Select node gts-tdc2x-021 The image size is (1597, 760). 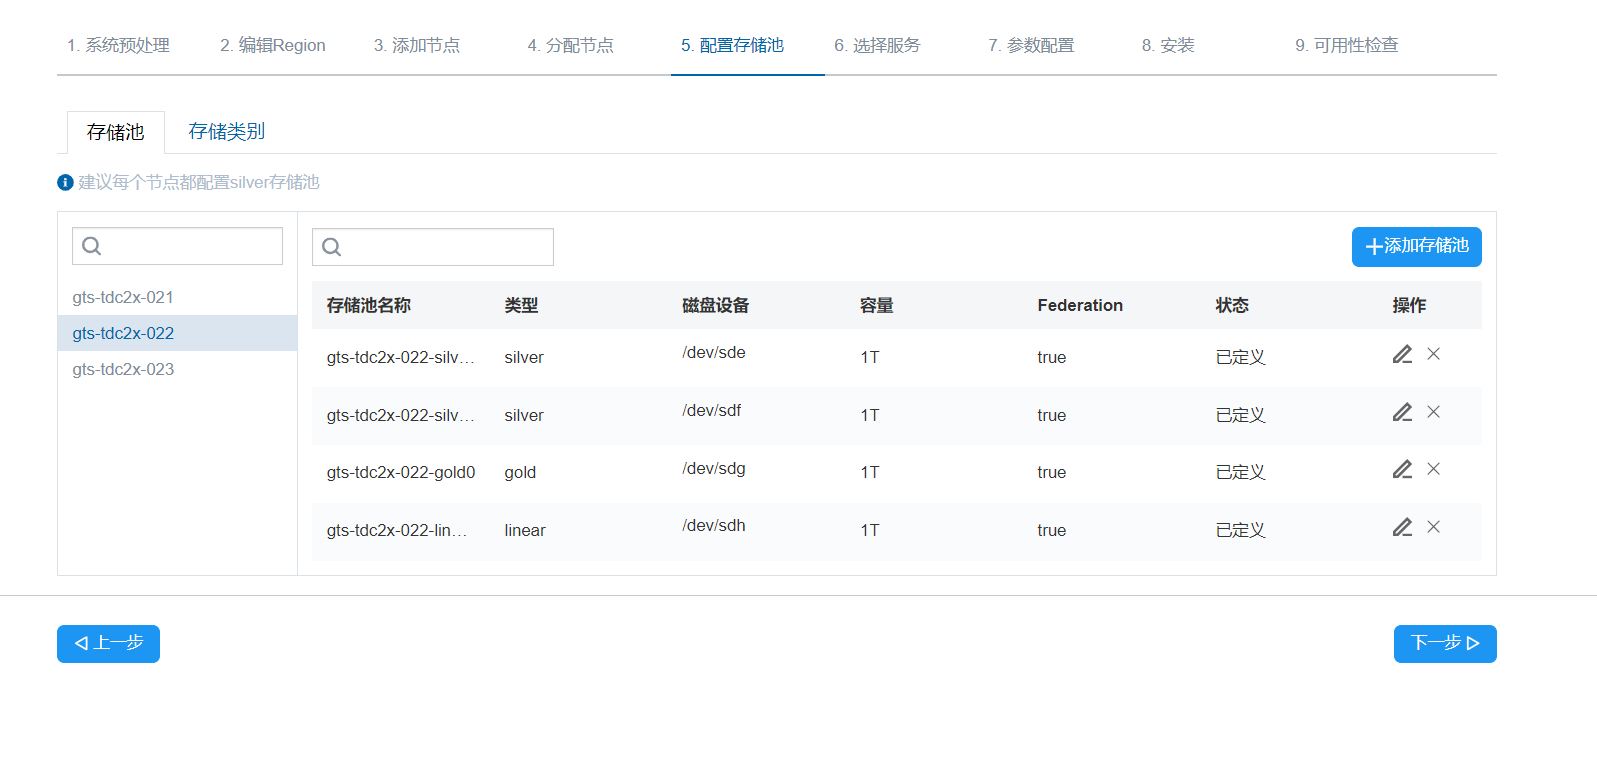(178, 297)
